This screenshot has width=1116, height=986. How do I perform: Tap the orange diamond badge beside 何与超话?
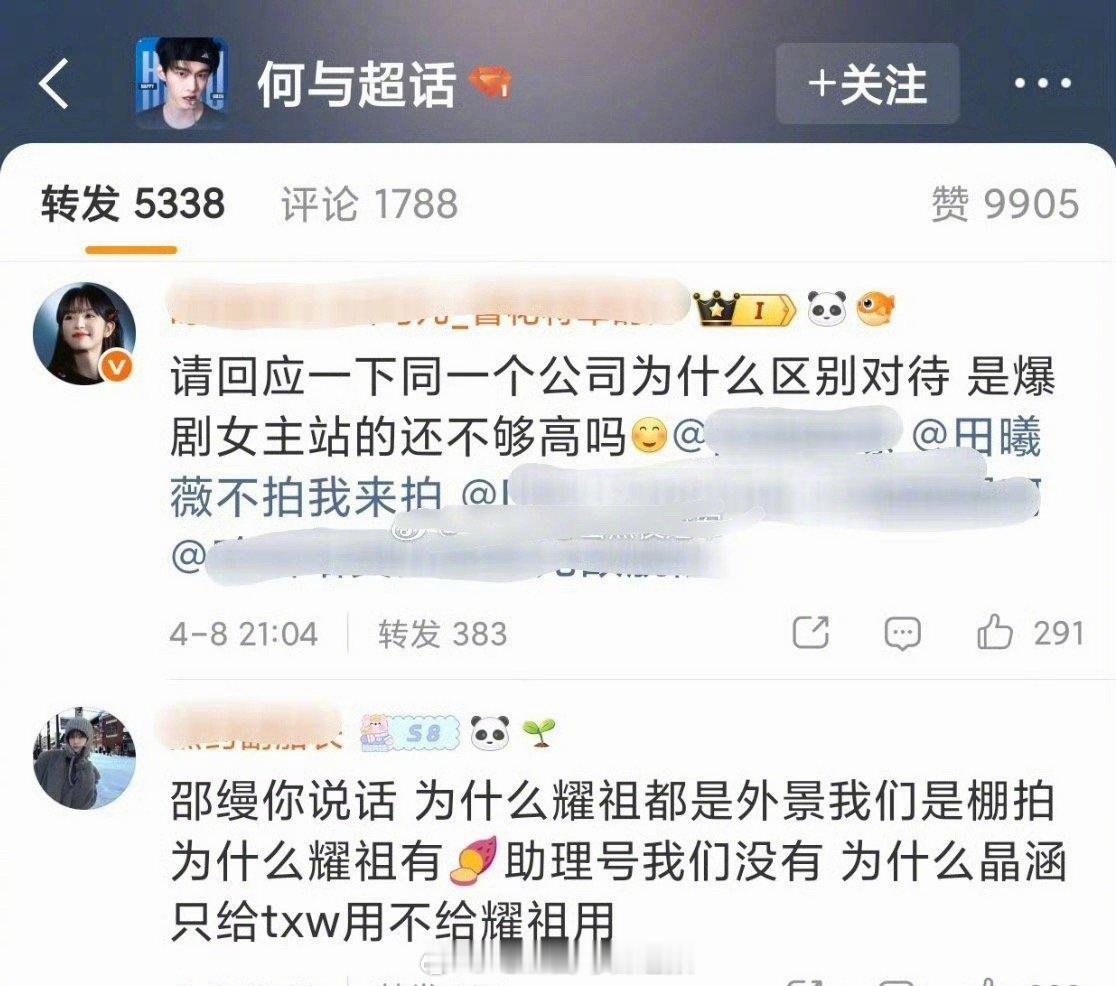490,83
